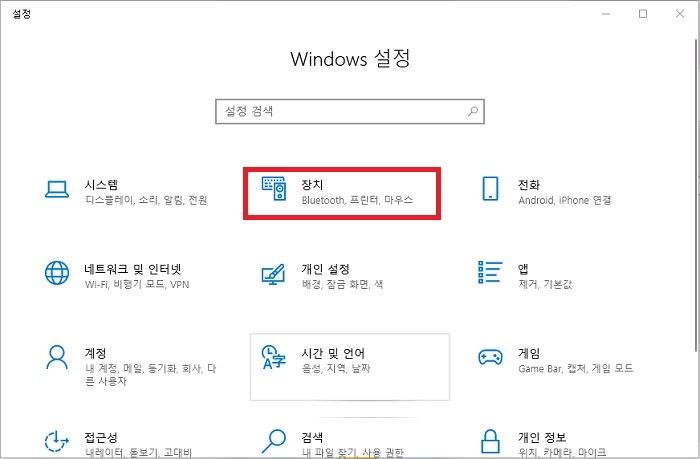Viewport: 700px width, 459px height.
Task: Click the 'Bluetooth, 프린터, 마우스' description
Action: pyautogui.click(x=357, y=200)
